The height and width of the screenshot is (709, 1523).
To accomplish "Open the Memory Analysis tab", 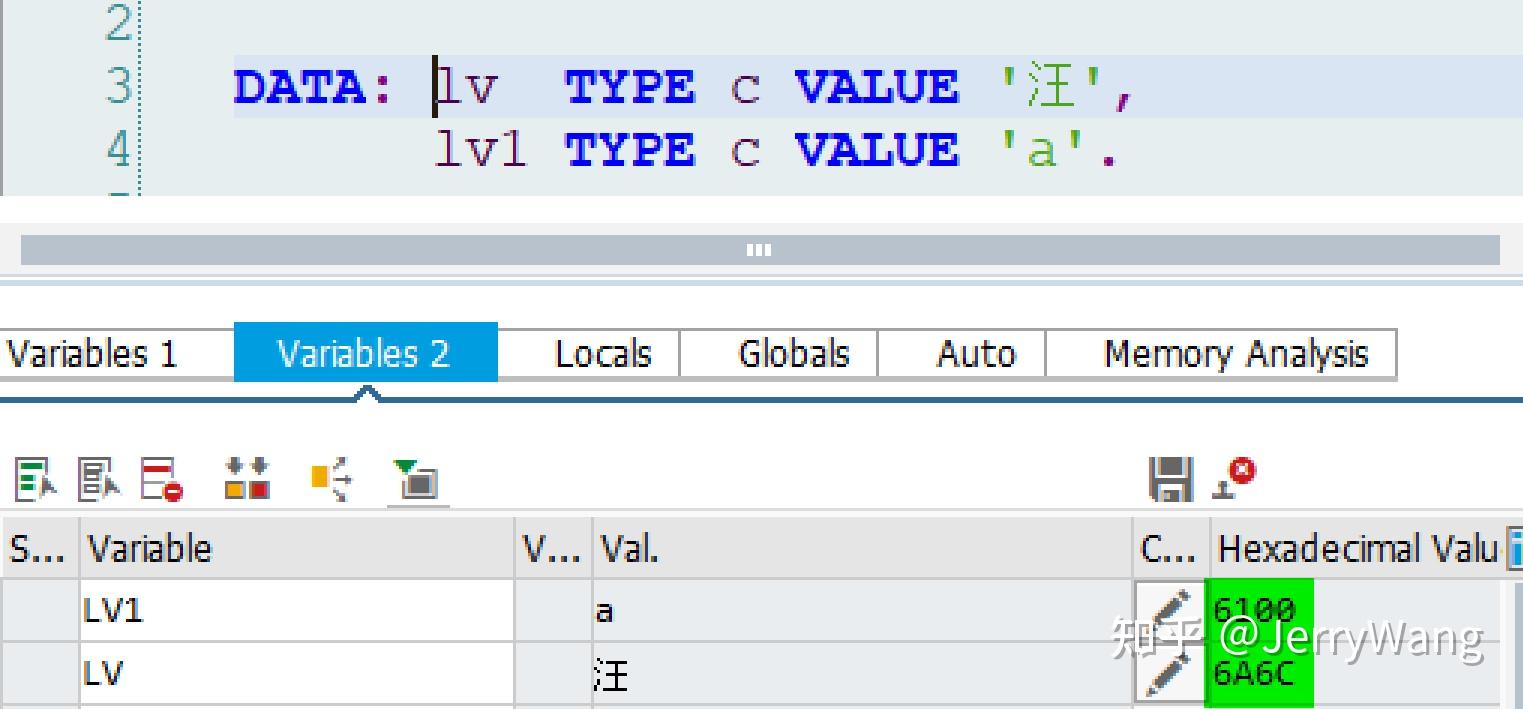I will coord(1225,352).
